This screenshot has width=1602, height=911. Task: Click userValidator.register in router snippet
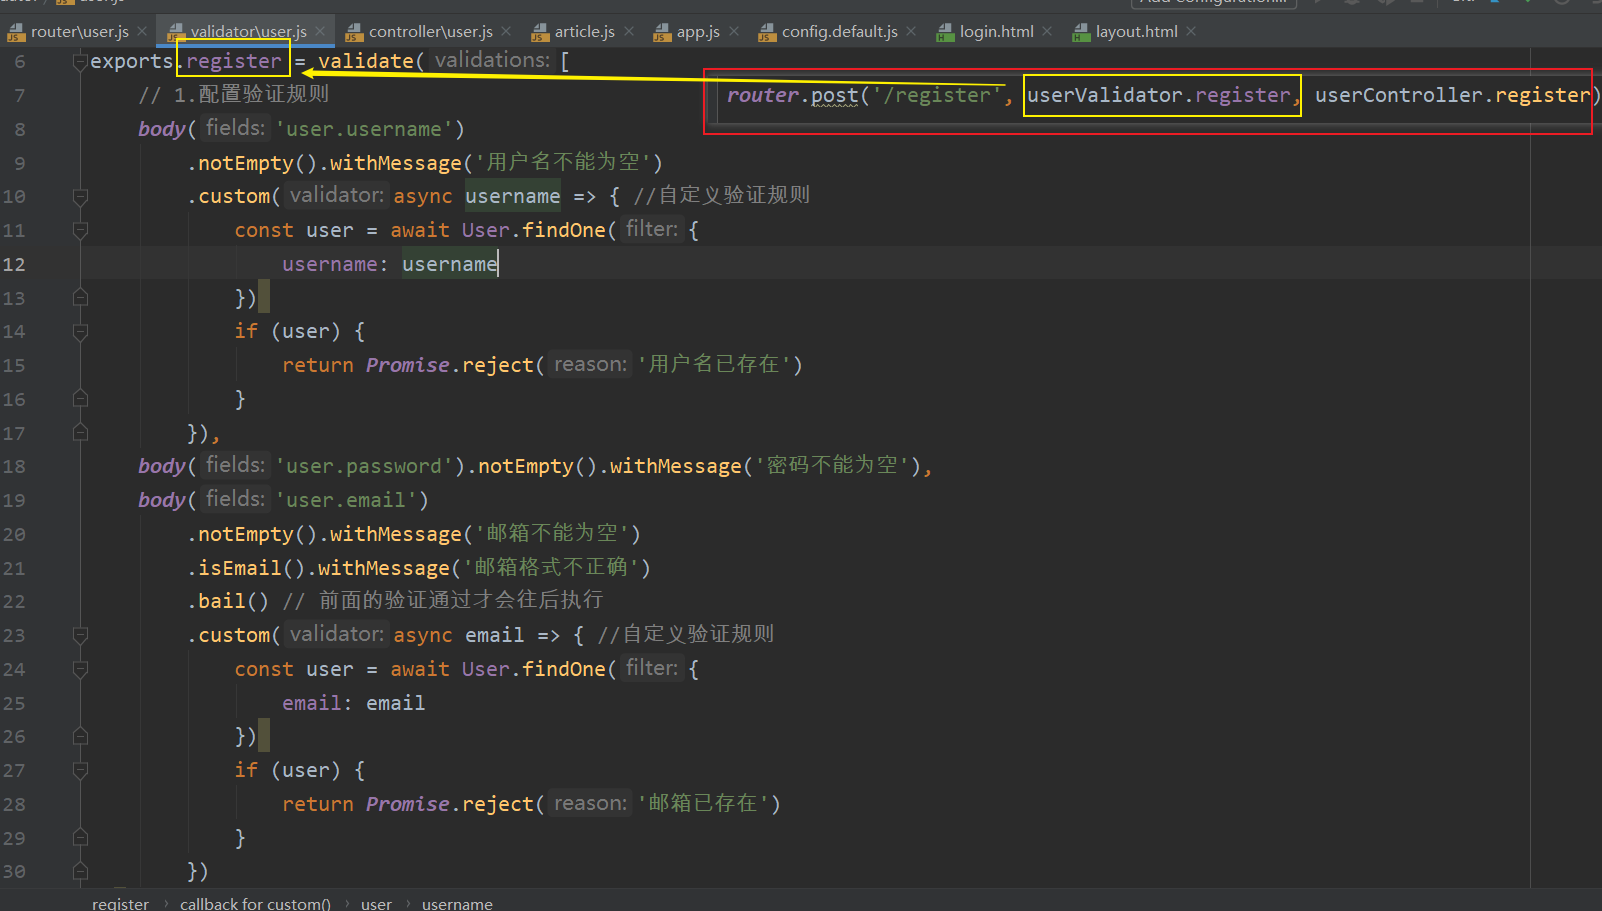[1159, 96]
